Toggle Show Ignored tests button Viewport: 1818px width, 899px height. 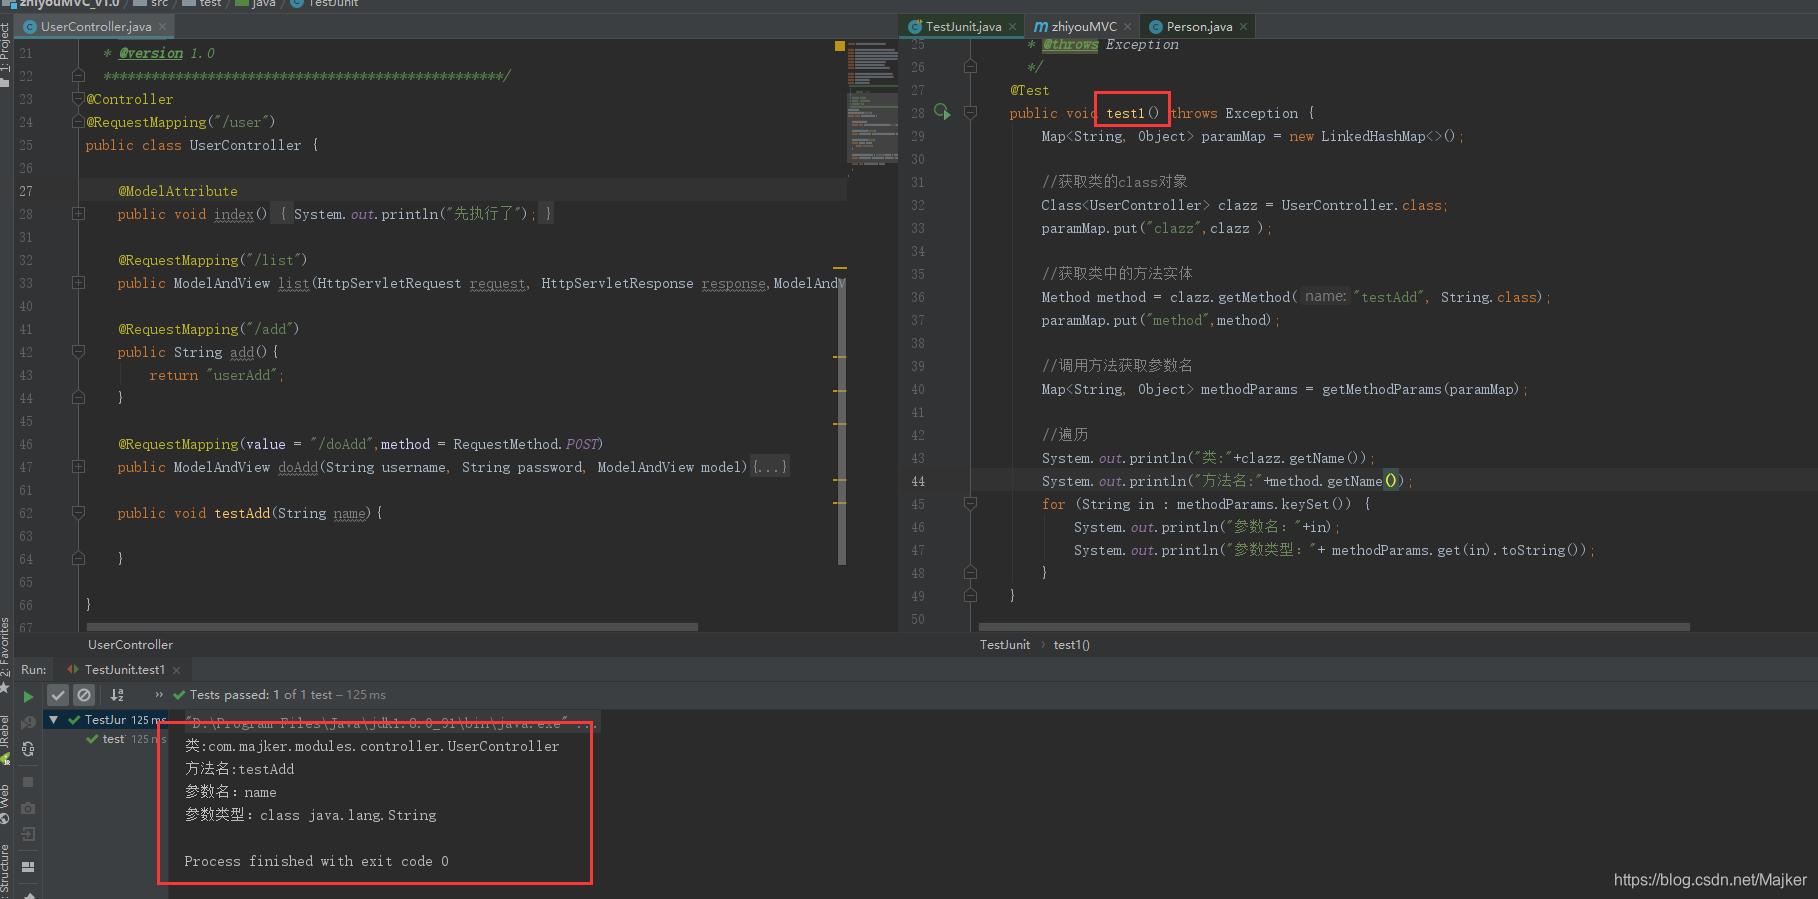coord(84,695)
